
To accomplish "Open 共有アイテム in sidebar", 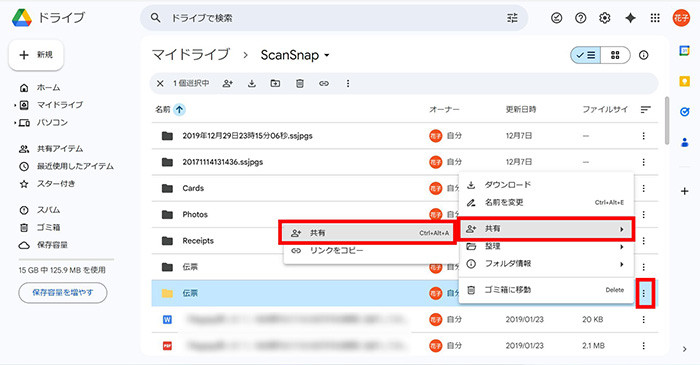I will (x=60, y=149).
